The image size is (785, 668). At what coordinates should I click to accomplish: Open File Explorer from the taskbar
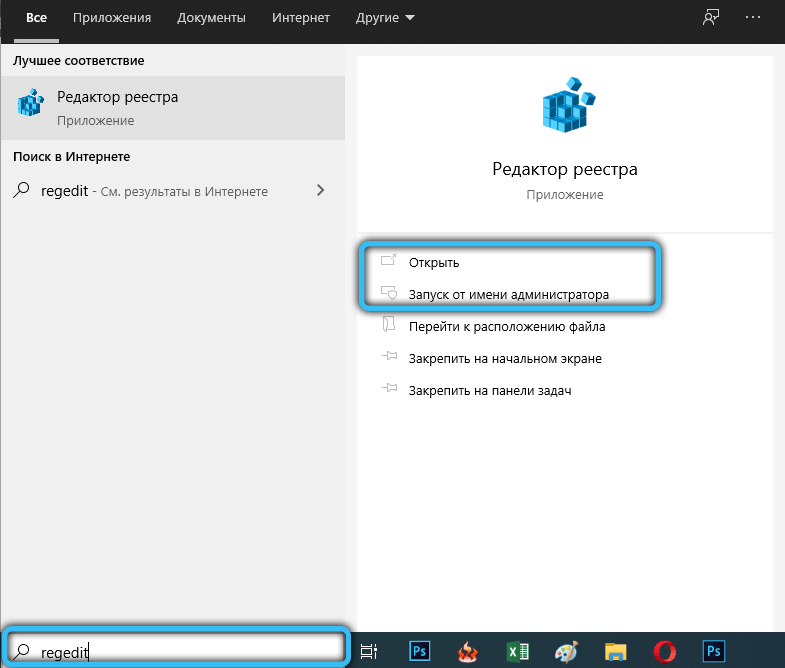coord(615,652)
